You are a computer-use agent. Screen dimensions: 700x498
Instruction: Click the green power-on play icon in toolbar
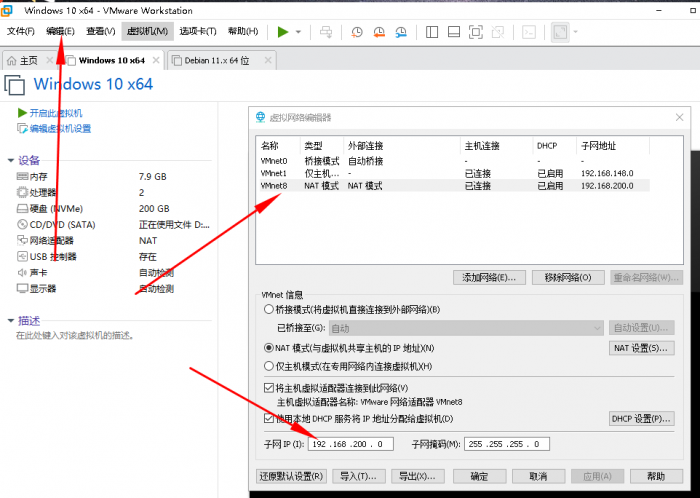[283, 32]
